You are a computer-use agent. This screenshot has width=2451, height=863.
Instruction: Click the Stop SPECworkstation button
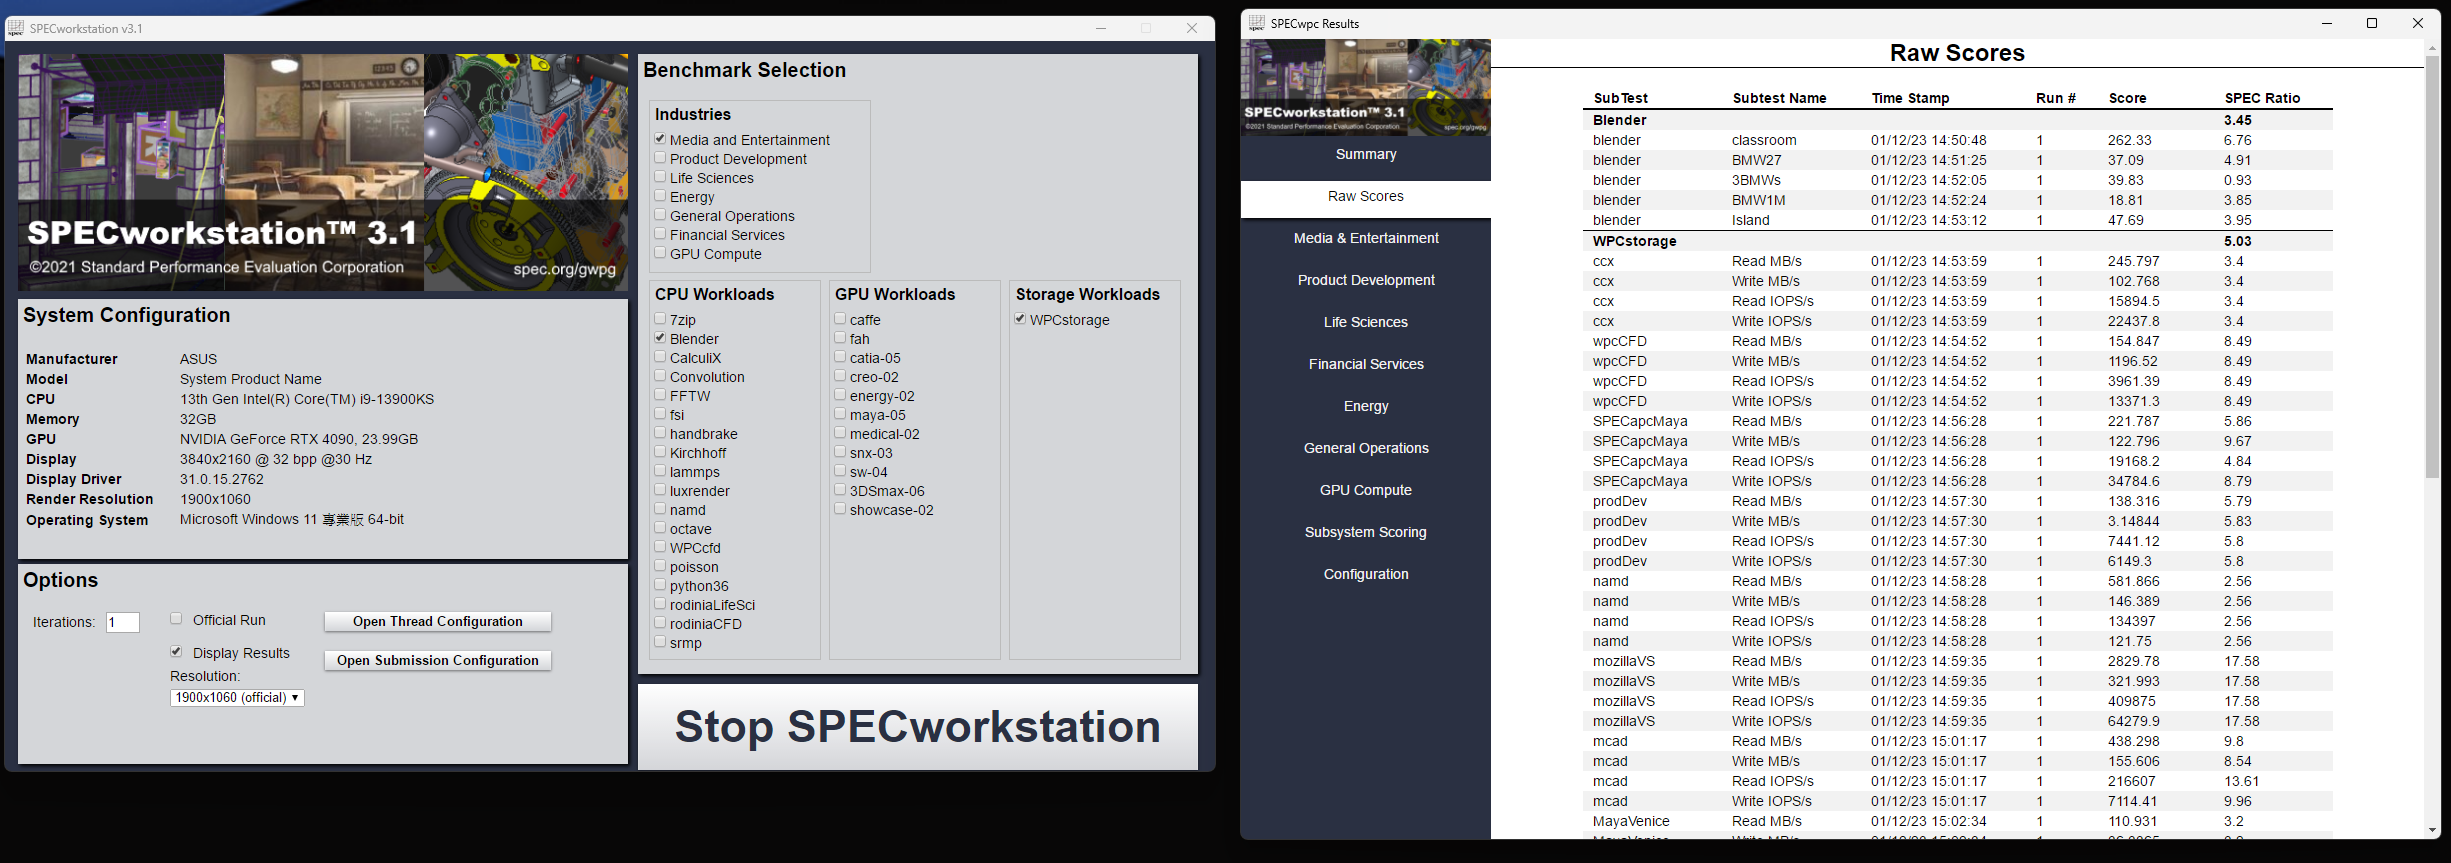click(917, 727)
